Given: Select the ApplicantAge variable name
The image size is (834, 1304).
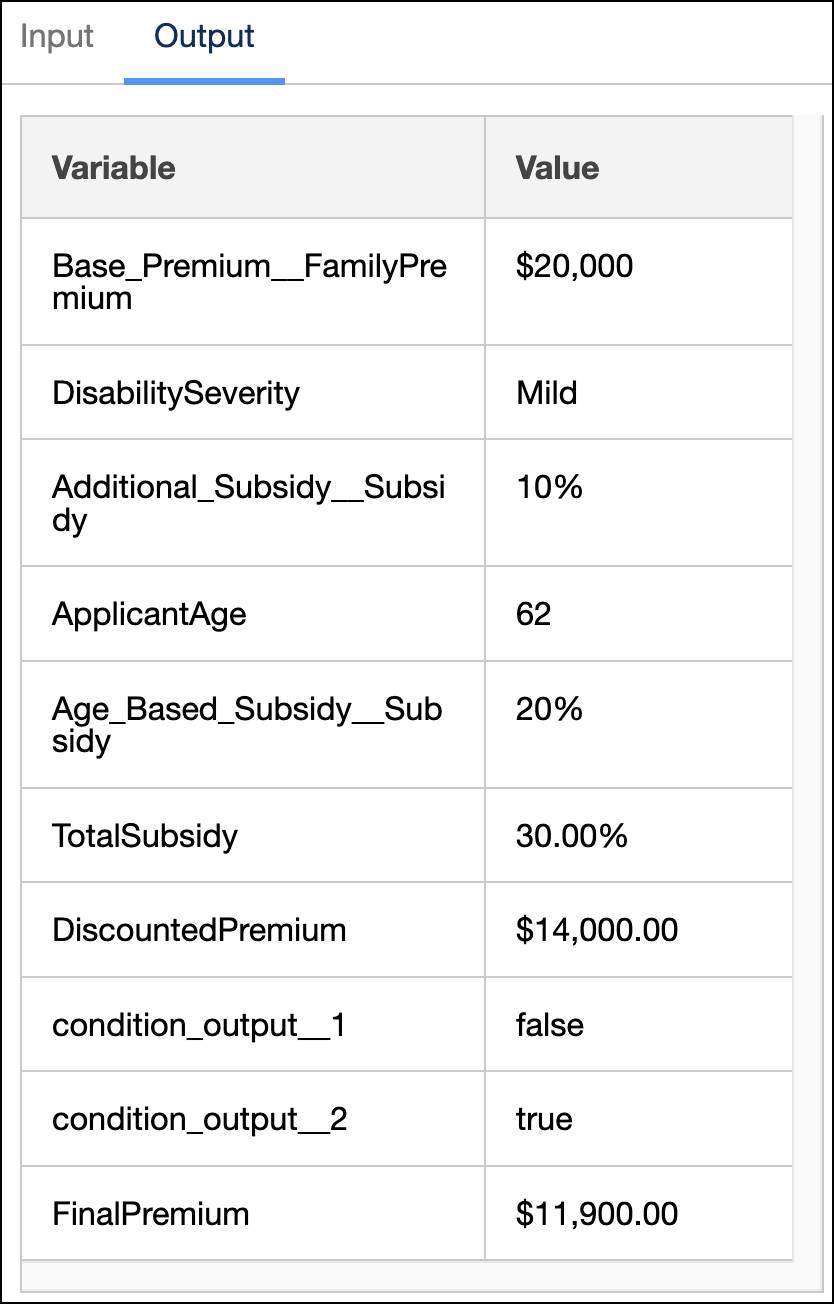Looking at the screenshot, I should 149,614.
